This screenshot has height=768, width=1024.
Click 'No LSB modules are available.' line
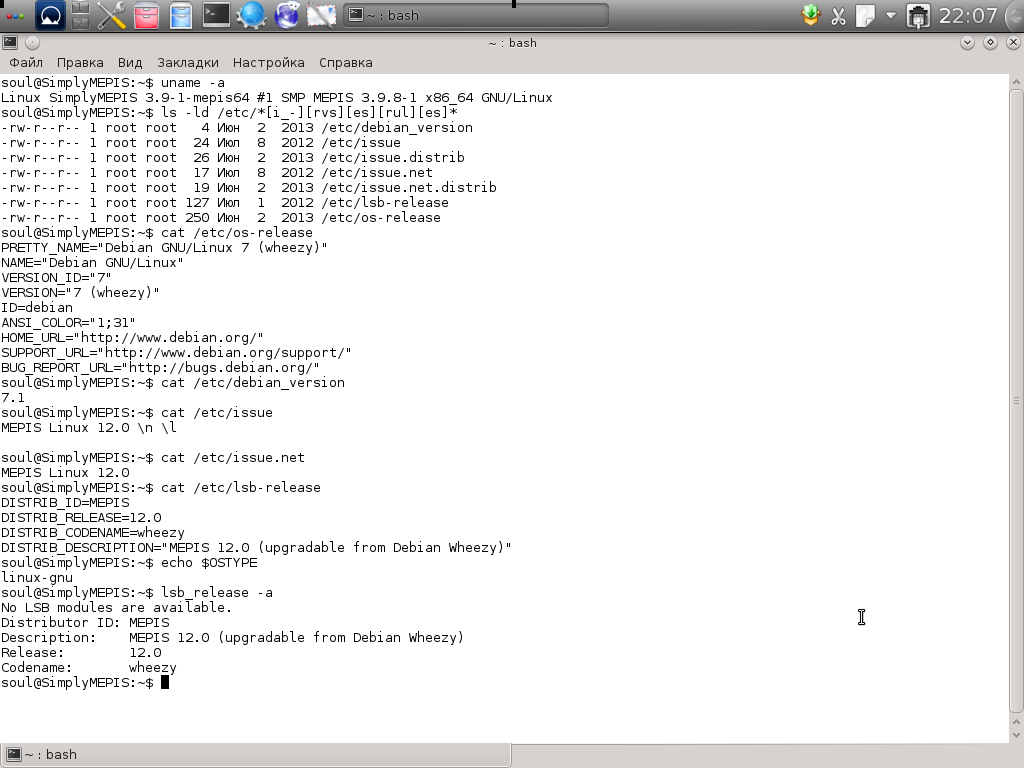116,608
